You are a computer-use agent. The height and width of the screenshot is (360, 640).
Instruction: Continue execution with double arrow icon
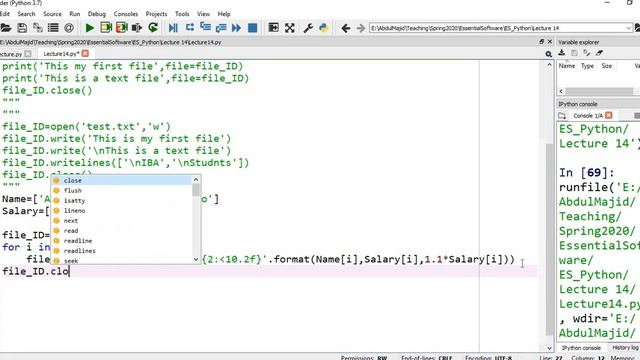coord(236,28)
